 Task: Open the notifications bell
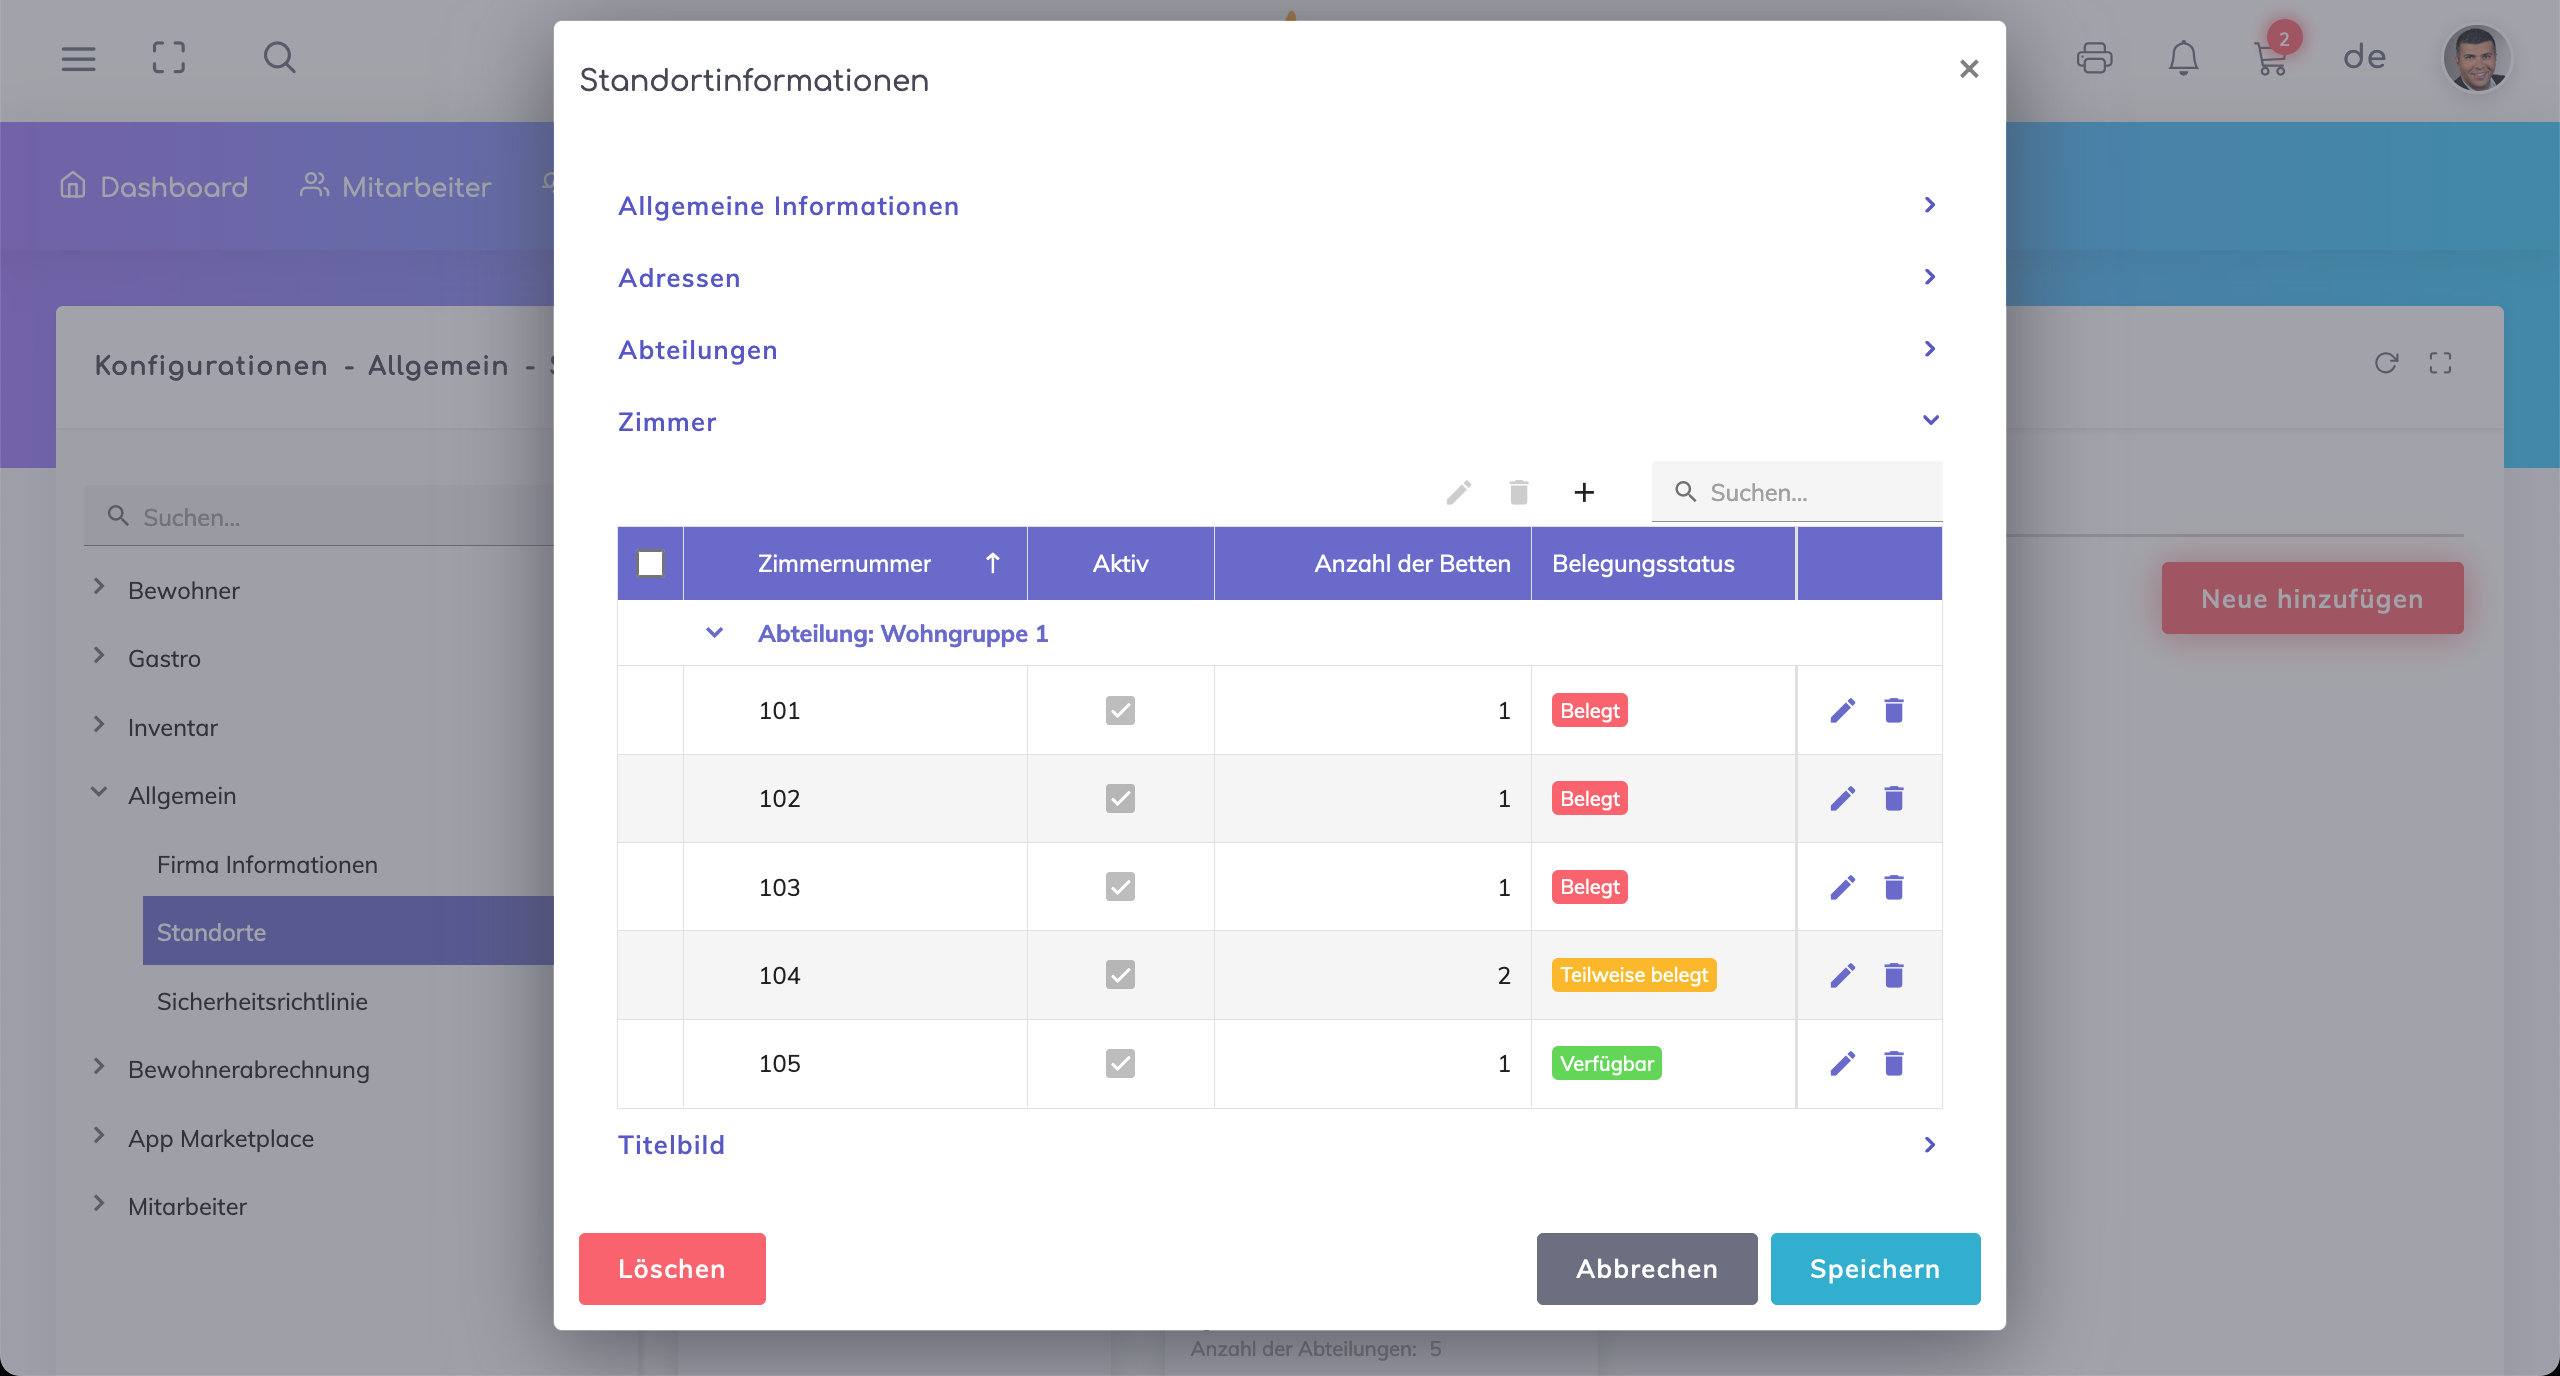point(2183,58)
